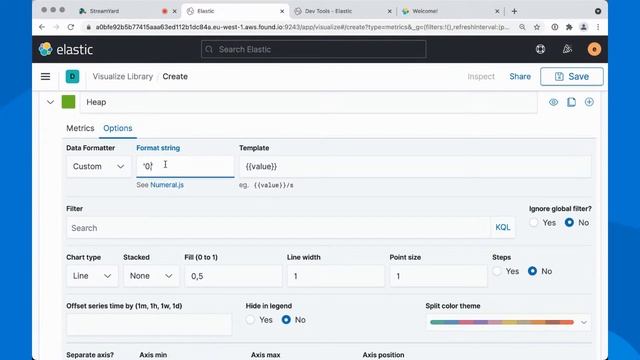Reload the page
The image size is (640, 360).
71,27
